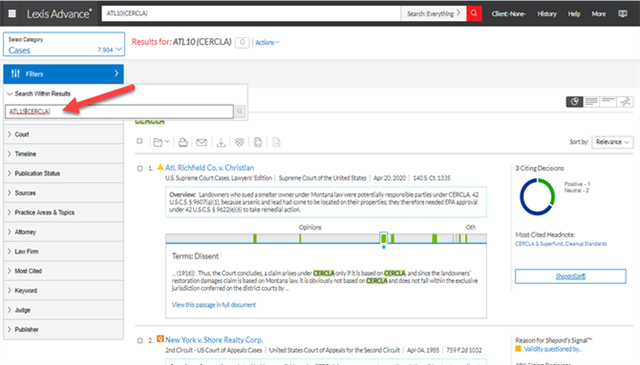The image size is (640, 365).
Task: Click the alert bell icon next to results title
Action: click(242, 42)
